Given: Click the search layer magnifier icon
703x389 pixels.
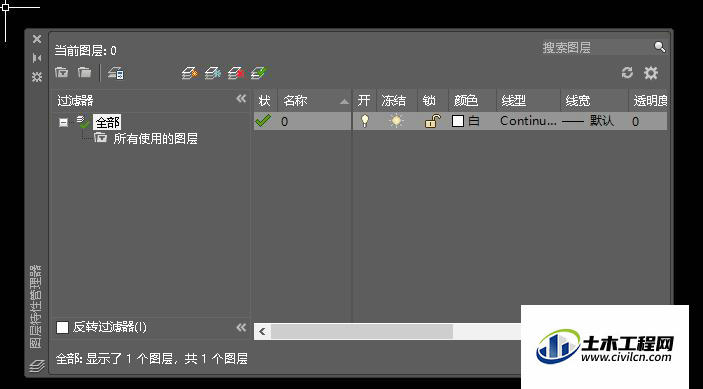Looking at the screenshot, I should coord(660,47).
